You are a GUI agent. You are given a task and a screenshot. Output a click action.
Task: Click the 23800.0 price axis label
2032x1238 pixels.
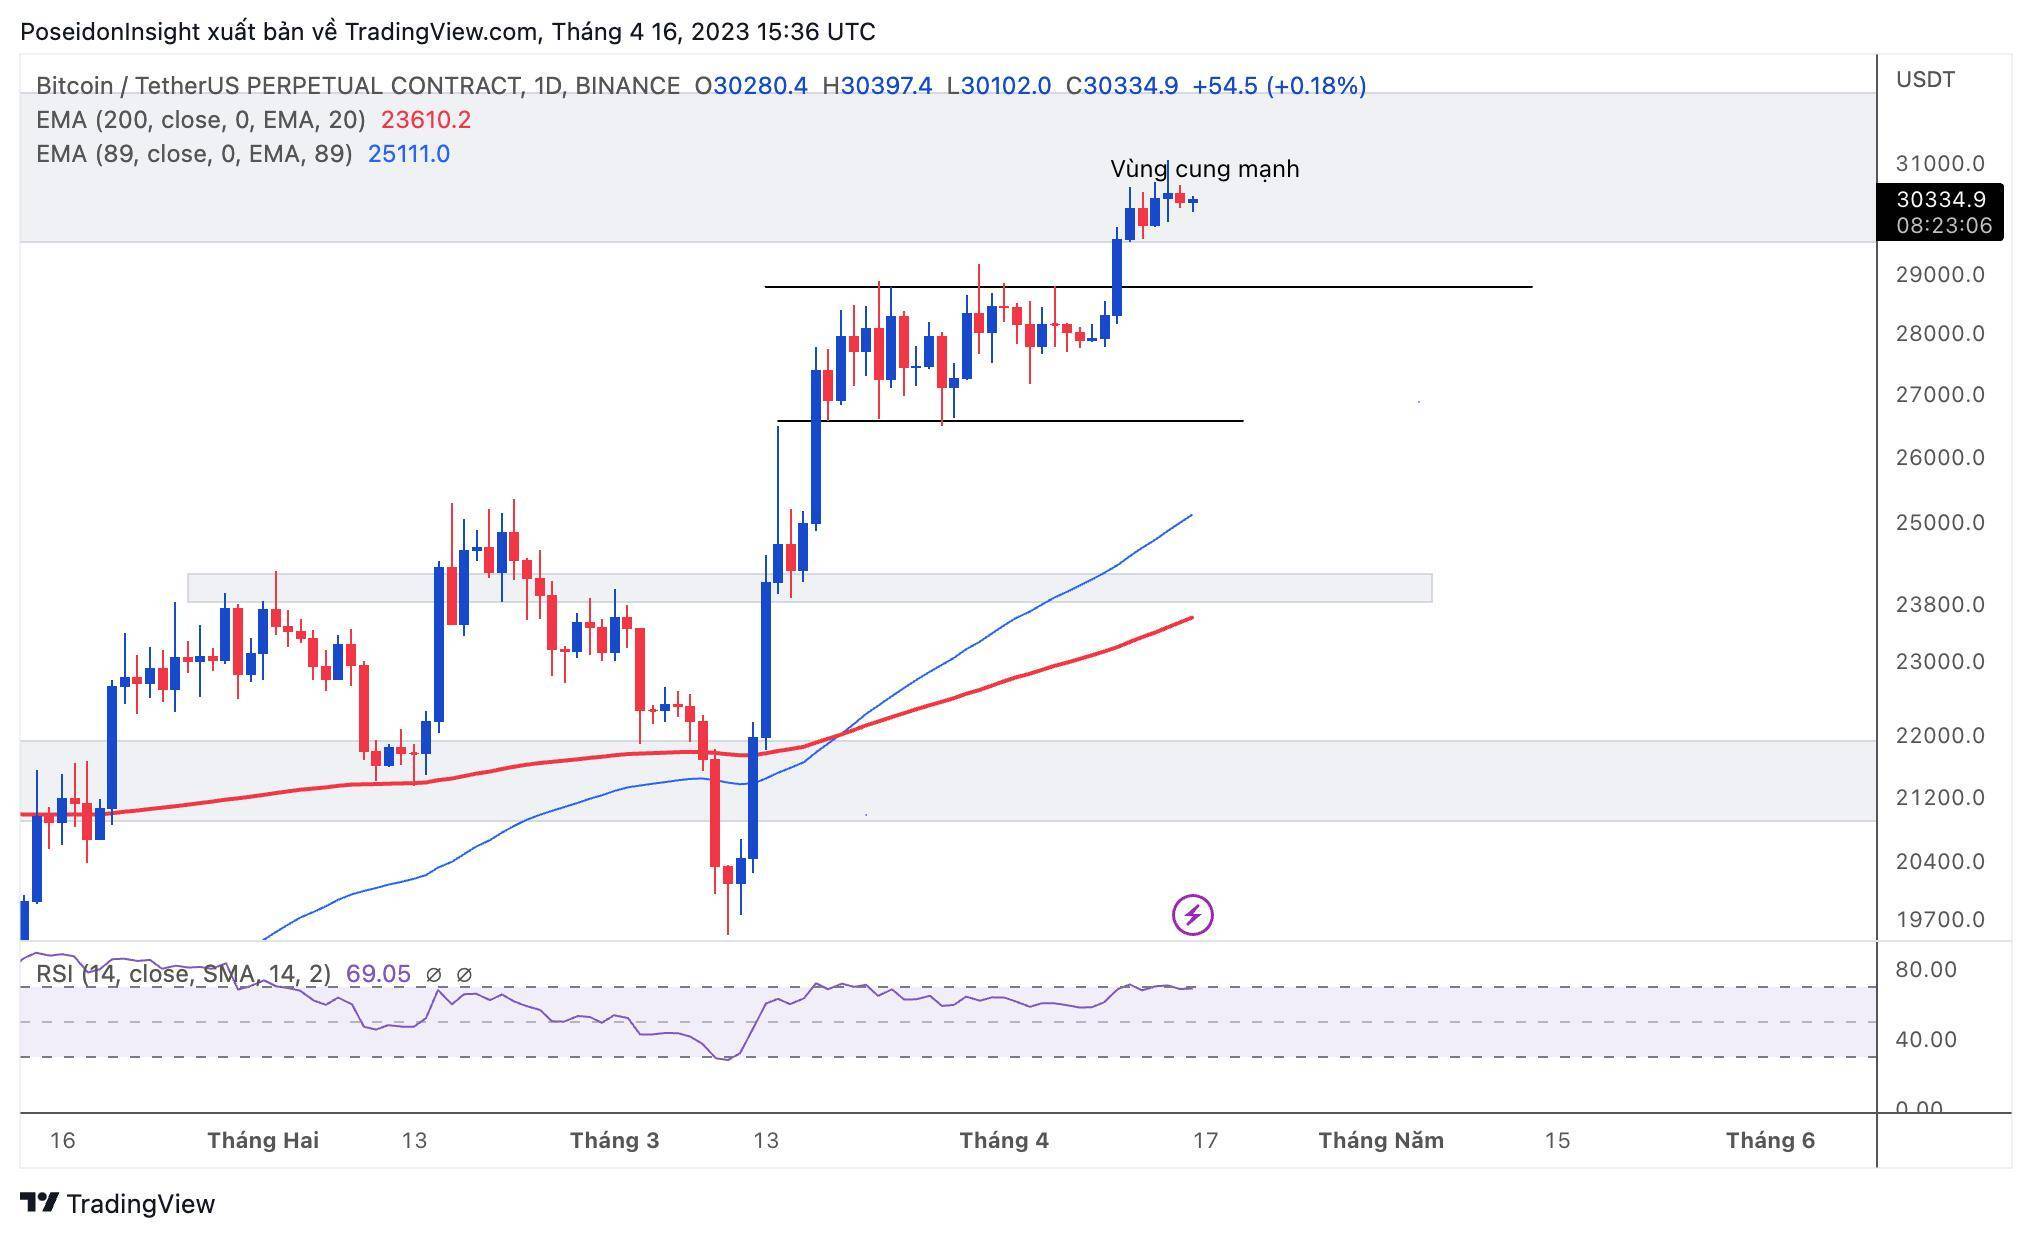click(x=1940, y=604)
